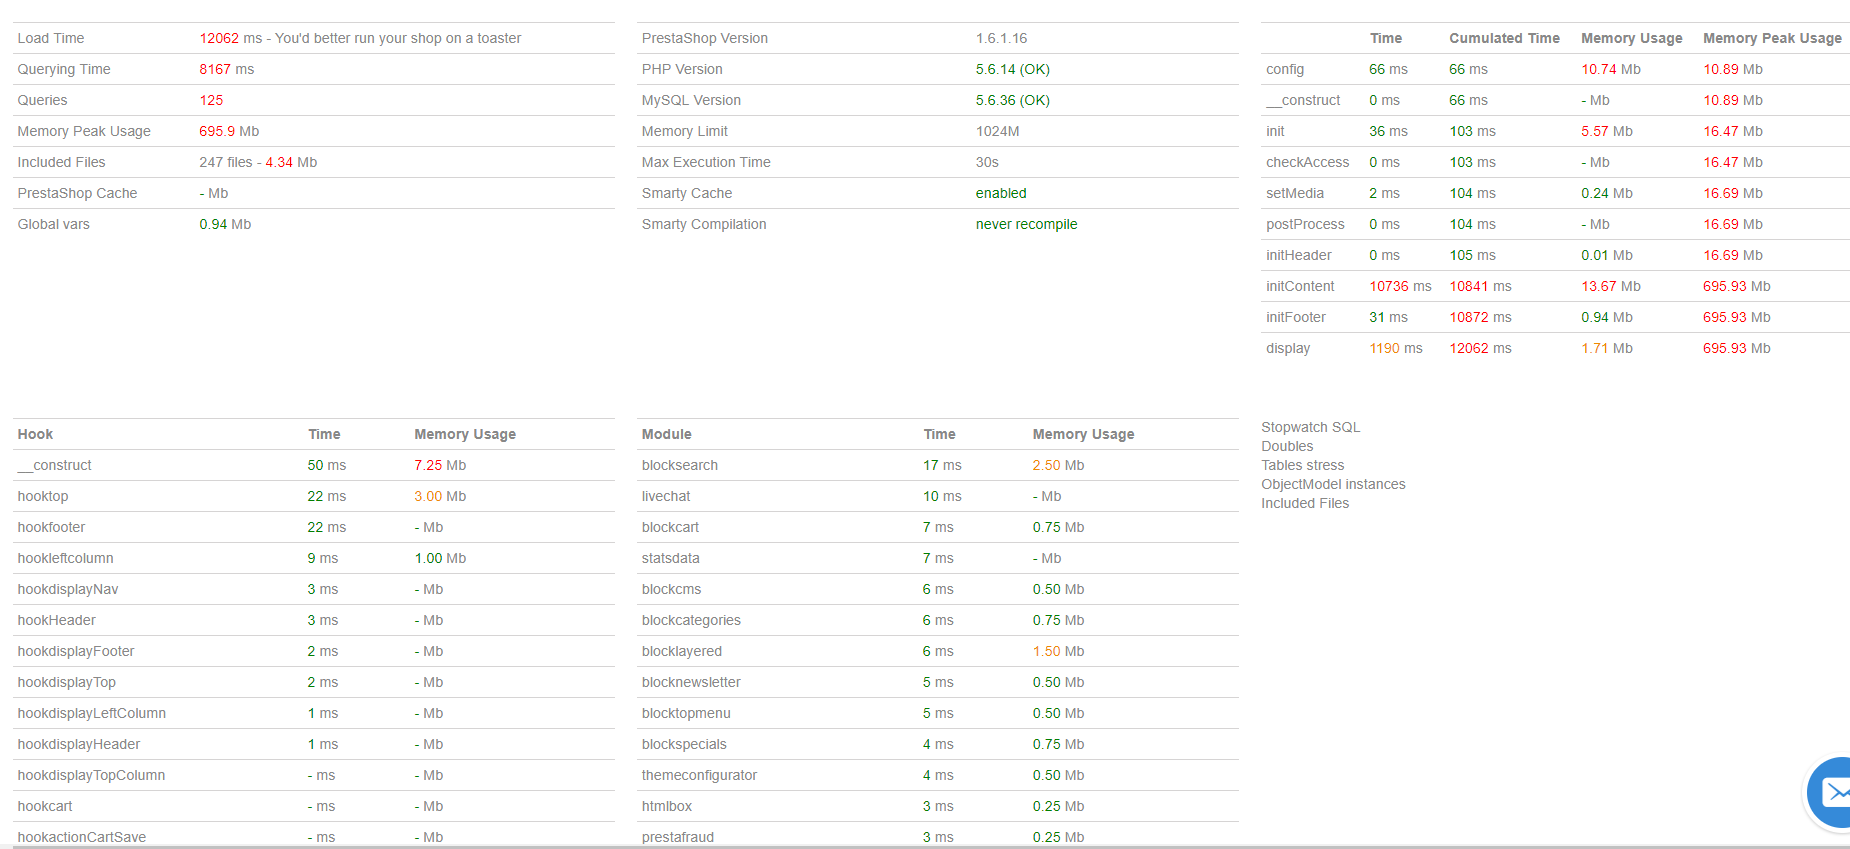Click the display time value 1190 ms

point(1396,348)
